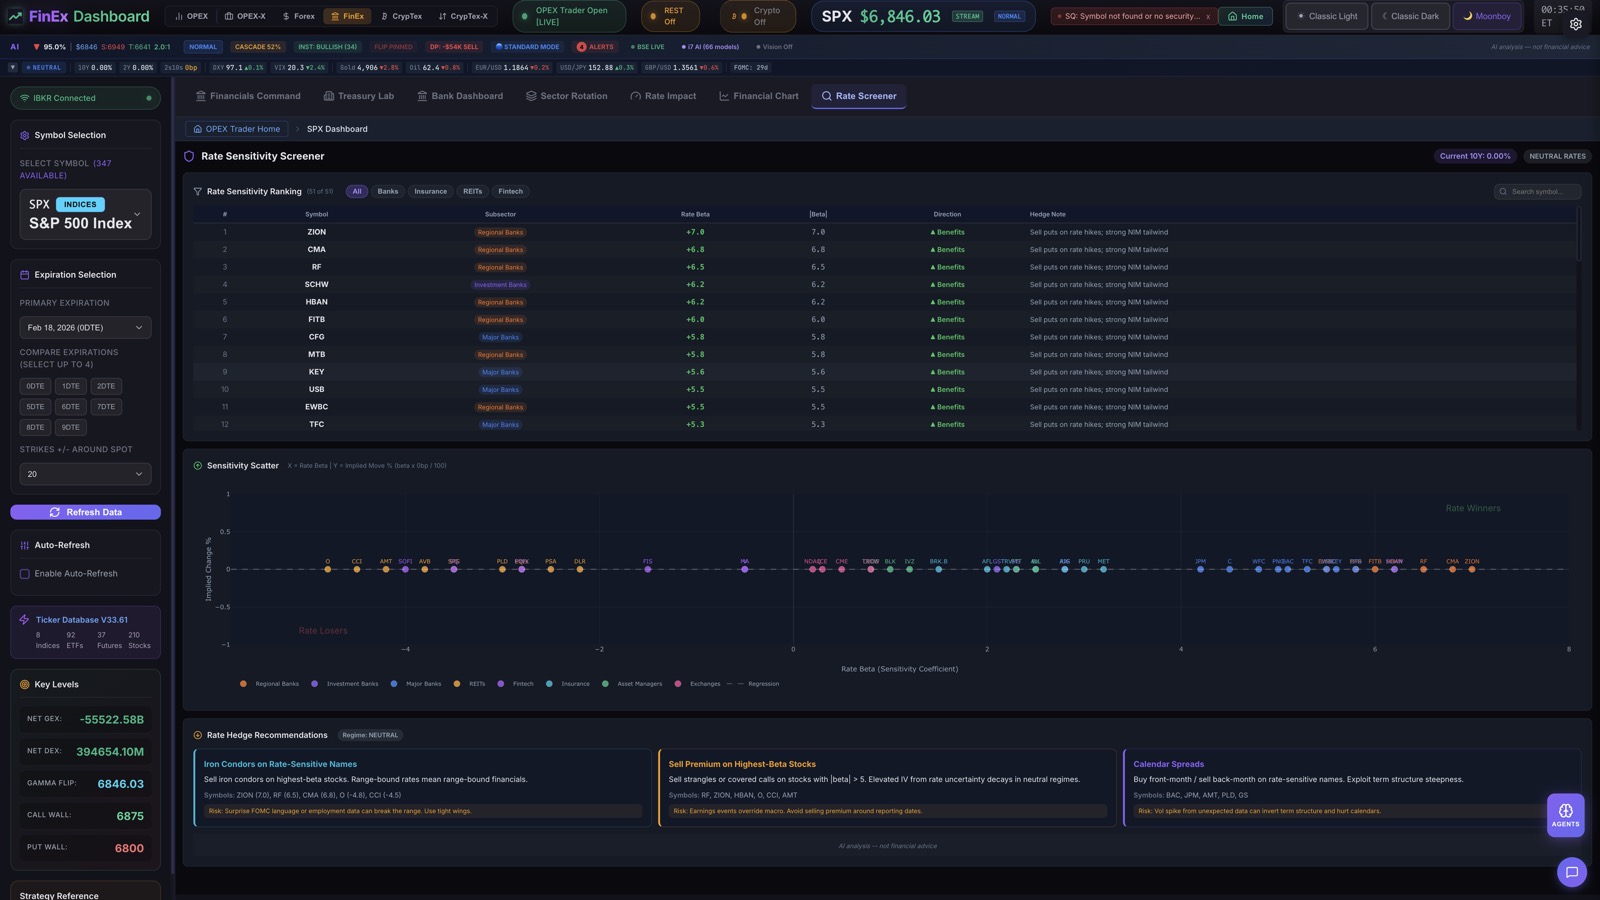This screenshot has width=1600, height=900.
Task: Toggle REST Off in the header
Action: click(670, 16)
